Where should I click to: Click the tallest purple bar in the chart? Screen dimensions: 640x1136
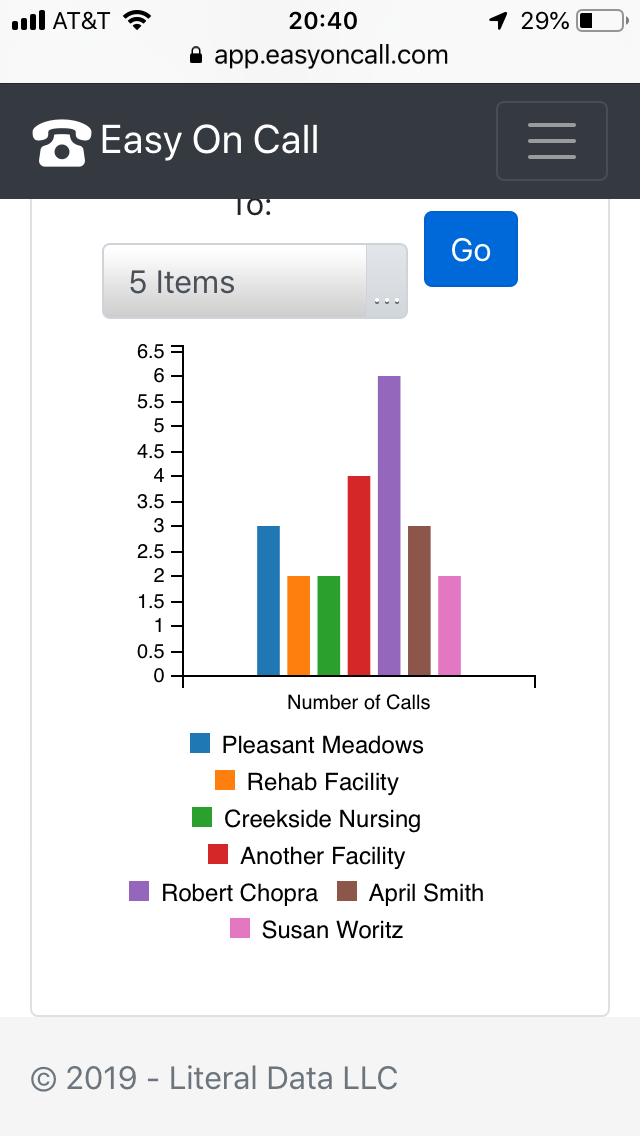[389, 525]
